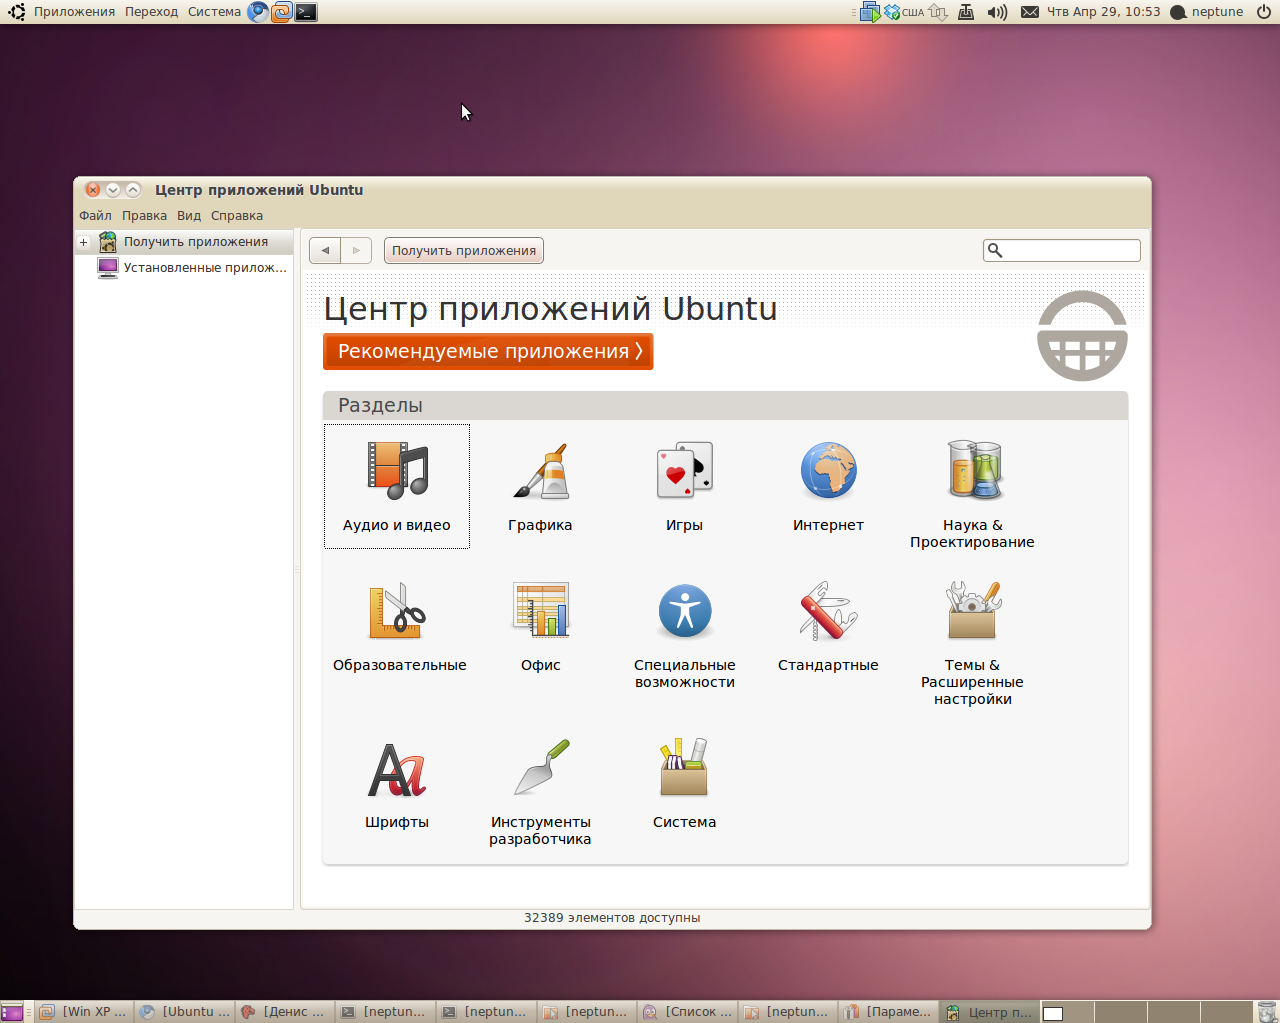This screenshot has height=1023, width=1280.
Task: Switch to the [Win XP ... taskbar window
Action: click(x=84, y=1012)
